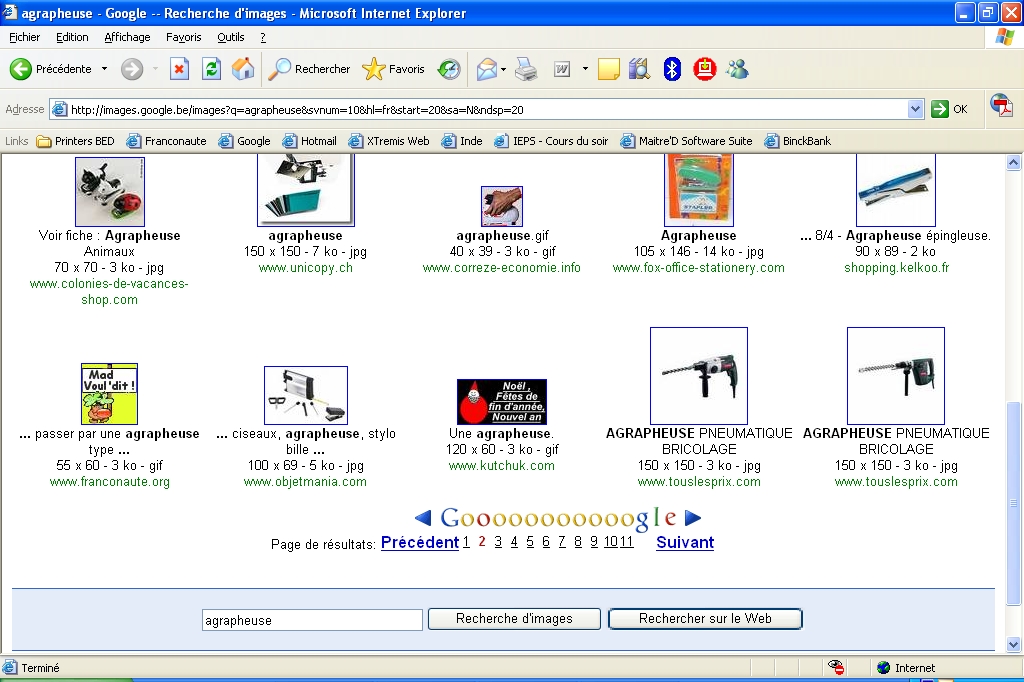1024x682 pixels.
Task: Print the page with the printer icon
Action: (x=526, y=69)
